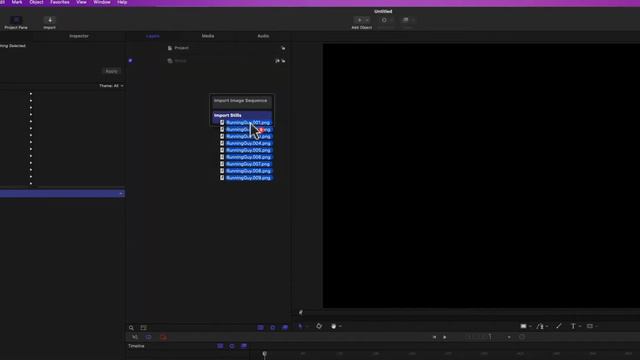The width and height of the screenshot is (640, 360).
Task: Open the Window menu
Action: [x=102, y=2]
